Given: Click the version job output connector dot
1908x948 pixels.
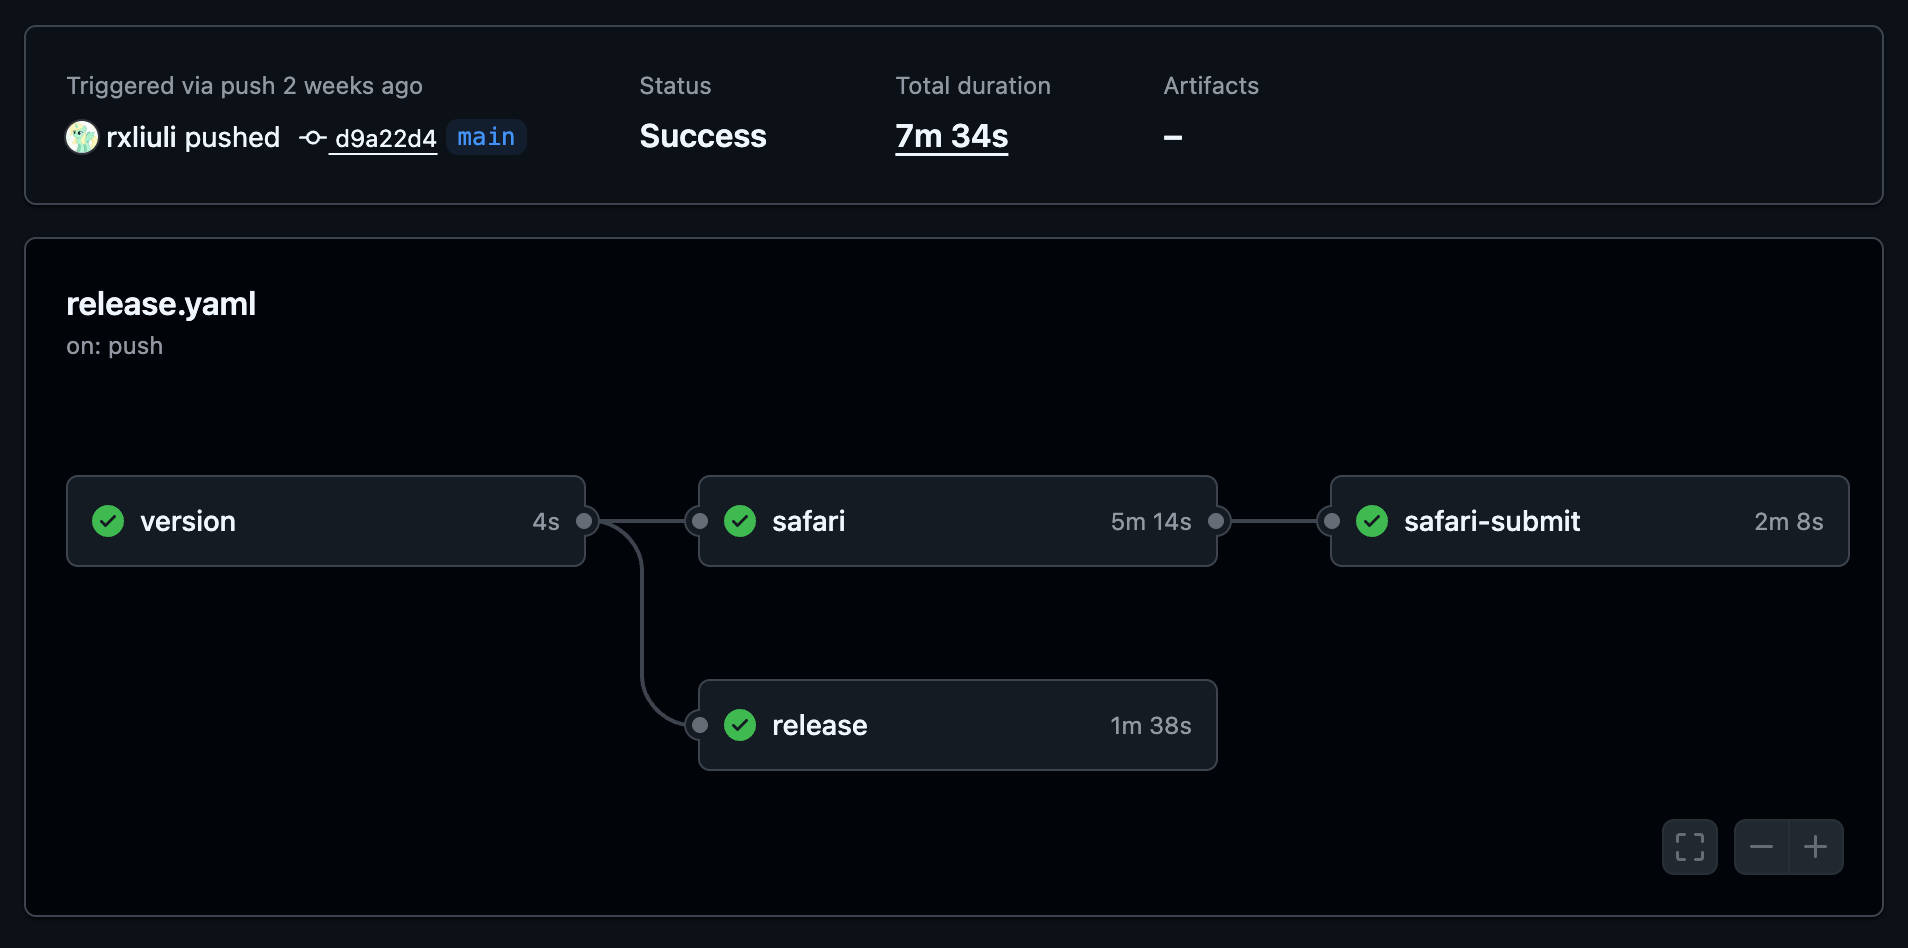Looking at the screenshot, I should pyautogui.click(x=585, y=521).
